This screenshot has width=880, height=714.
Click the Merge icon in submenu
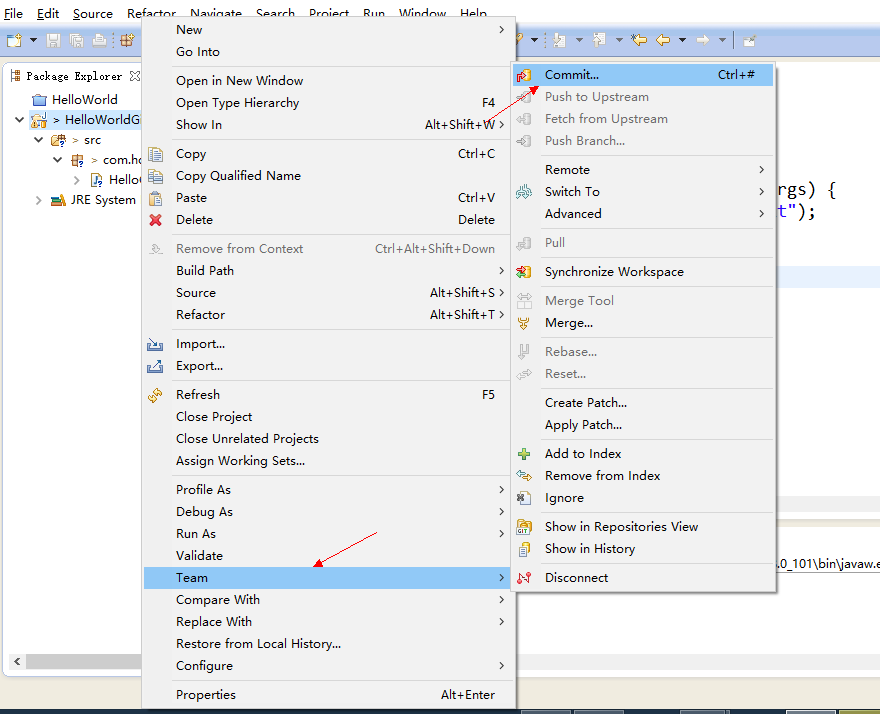click(x=524, y=323)
